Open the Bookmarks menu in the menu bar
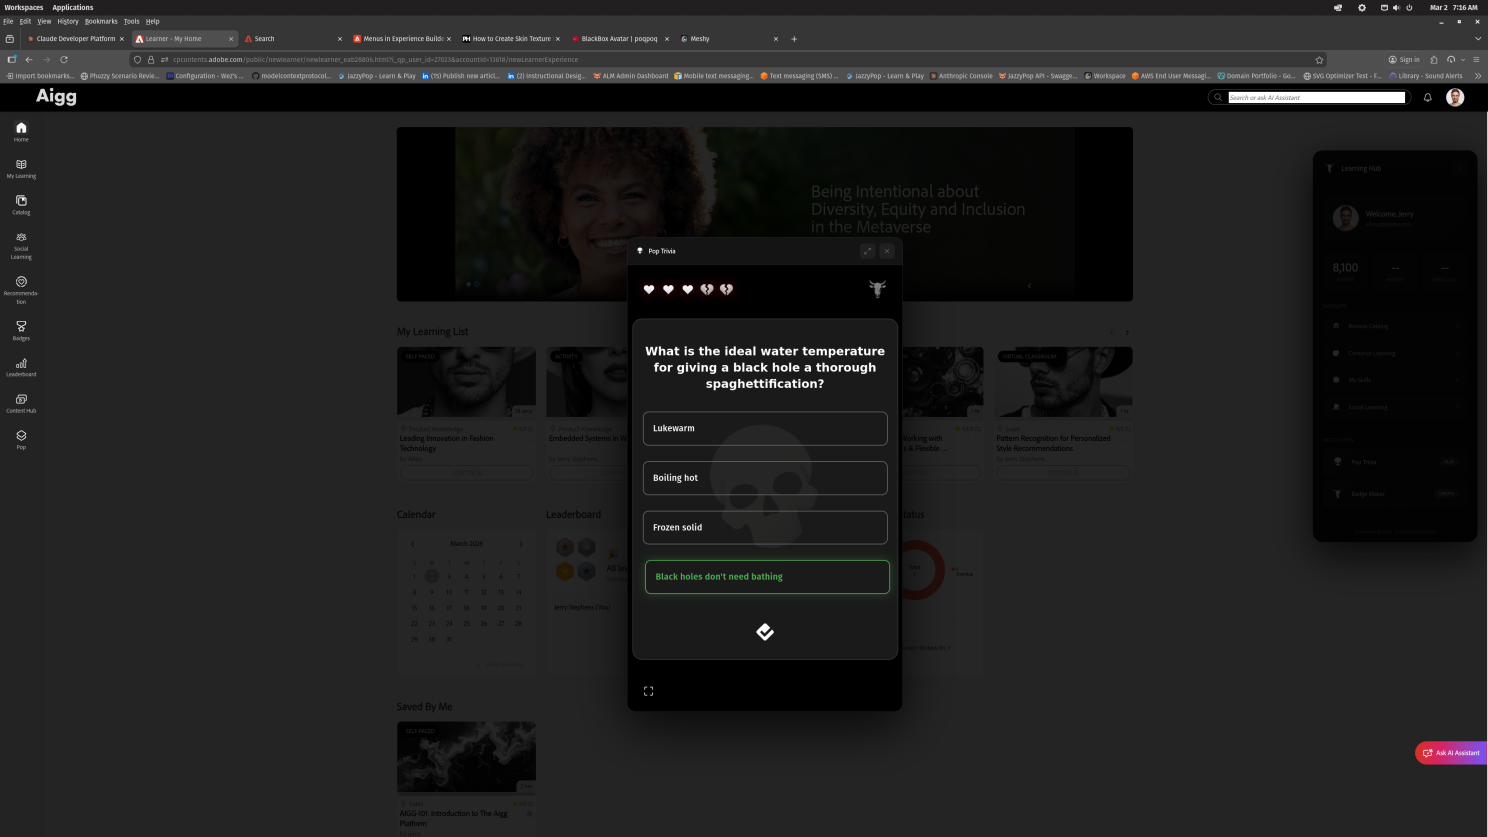1488x837 pixels. coord(100,21)
